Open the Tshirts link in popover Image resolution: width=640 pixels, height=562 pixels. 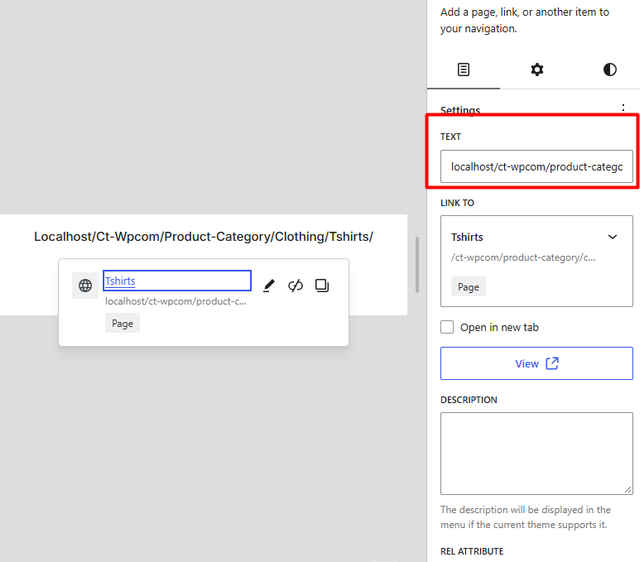tap(120, 281)
